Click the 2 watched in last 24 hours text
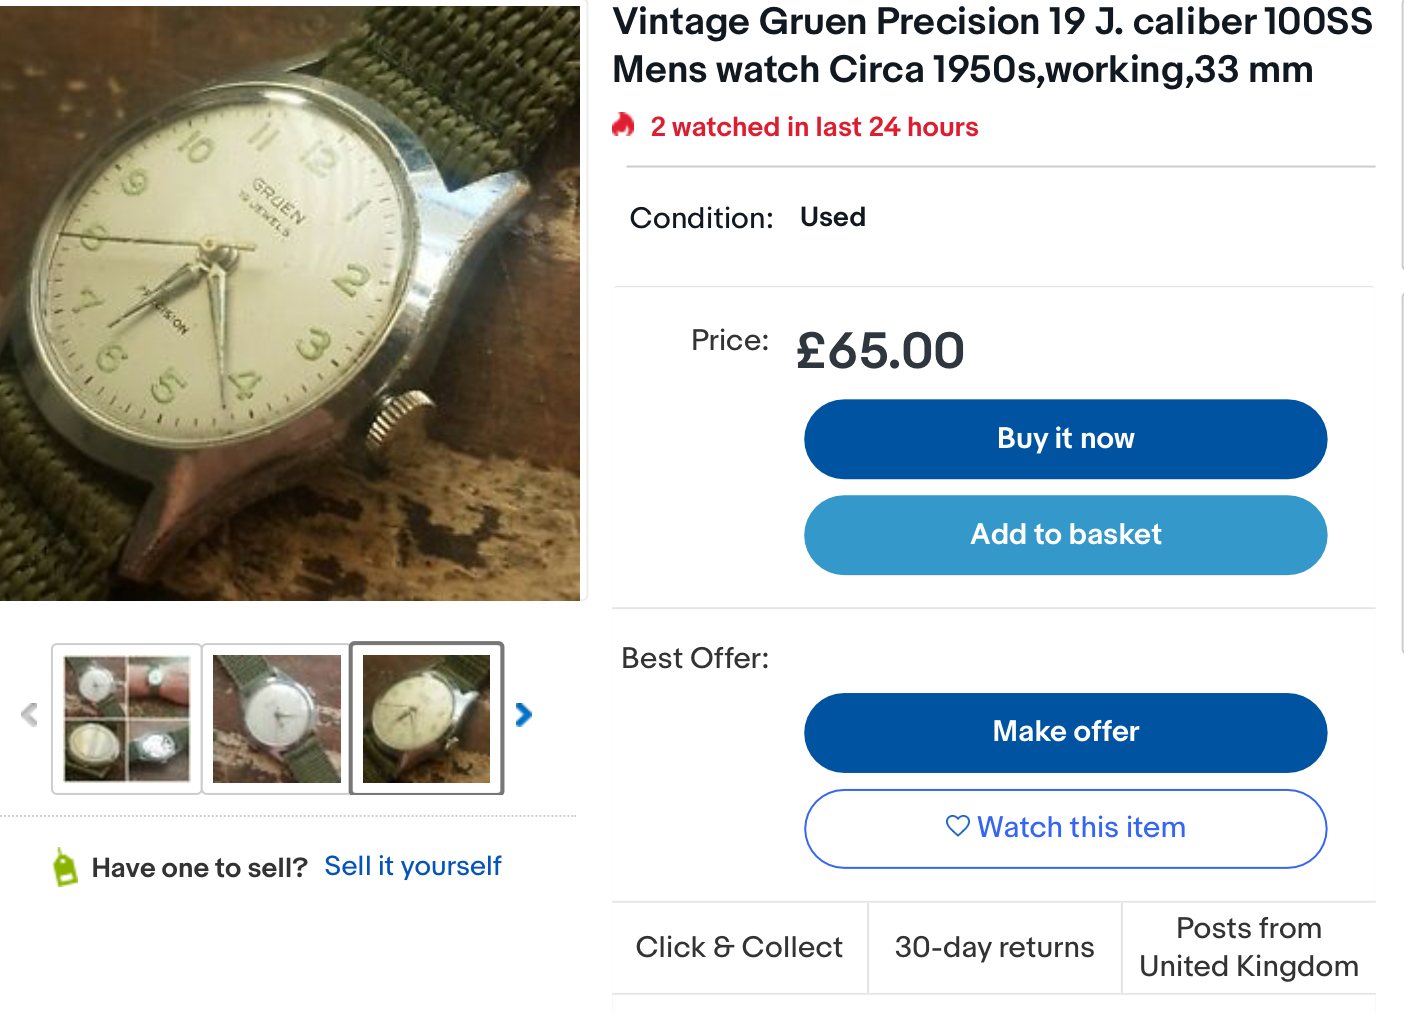 [814, 127]
